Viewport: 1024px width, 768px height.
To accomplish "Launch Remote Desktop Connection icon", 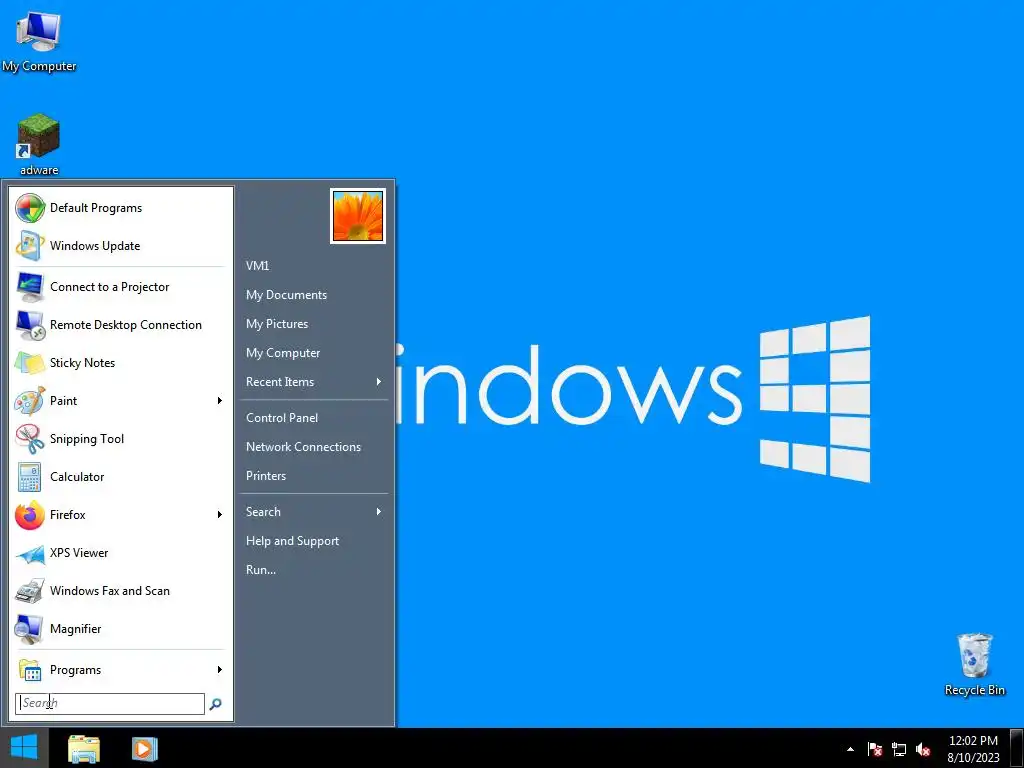I will coord(30,325).
